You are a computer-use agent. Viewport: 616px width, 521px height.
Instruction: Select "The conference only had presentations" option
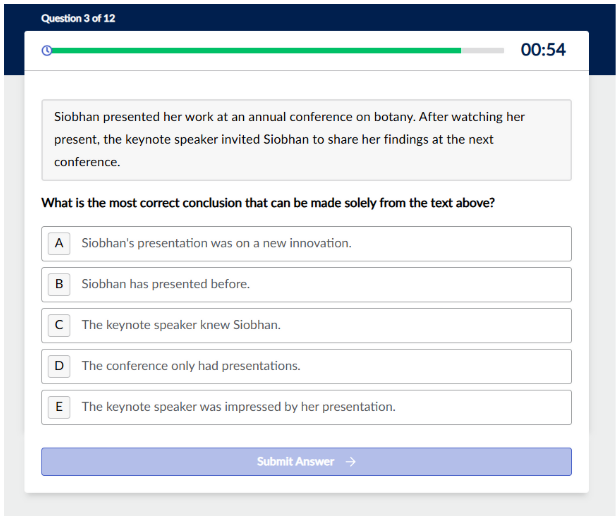pyautogui.click(x=191, y=366)
